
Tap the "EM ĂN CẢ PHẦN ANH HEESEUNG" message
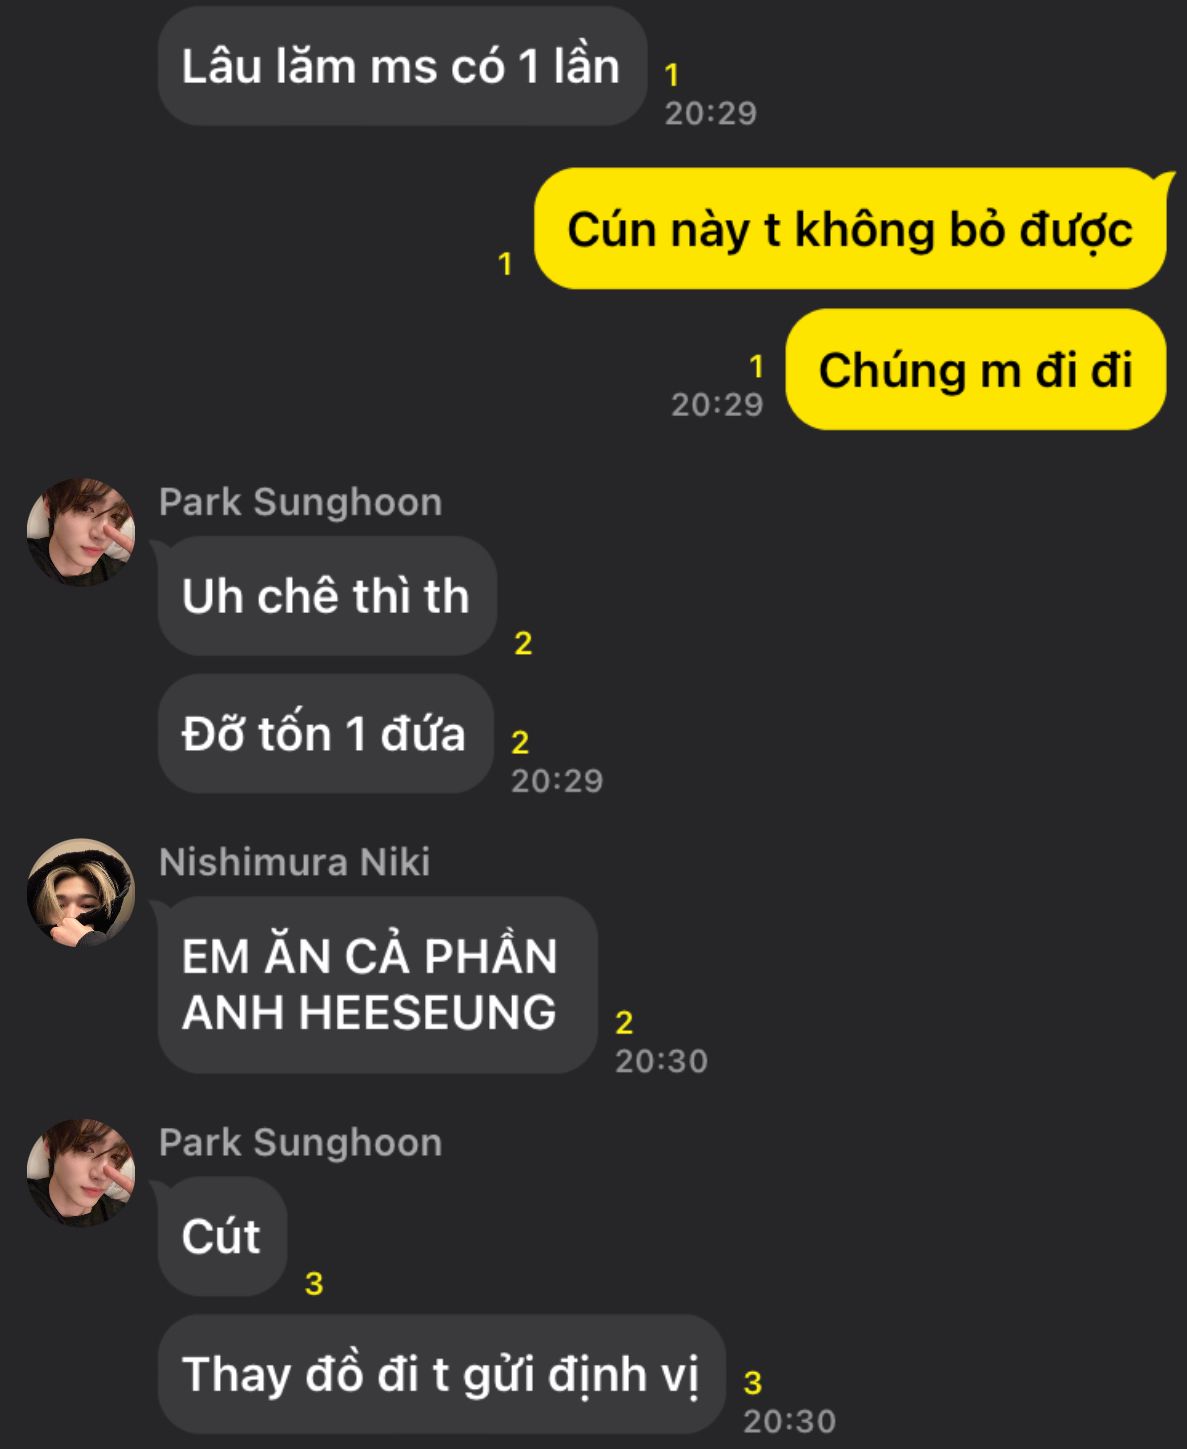click(377, 985)
